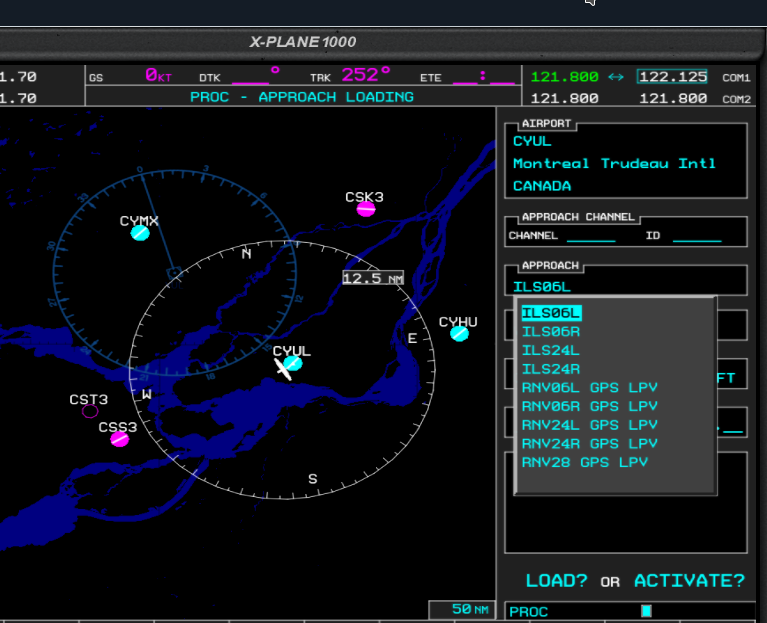
Task: Click the ETE time field
Action: click(467, 76)
